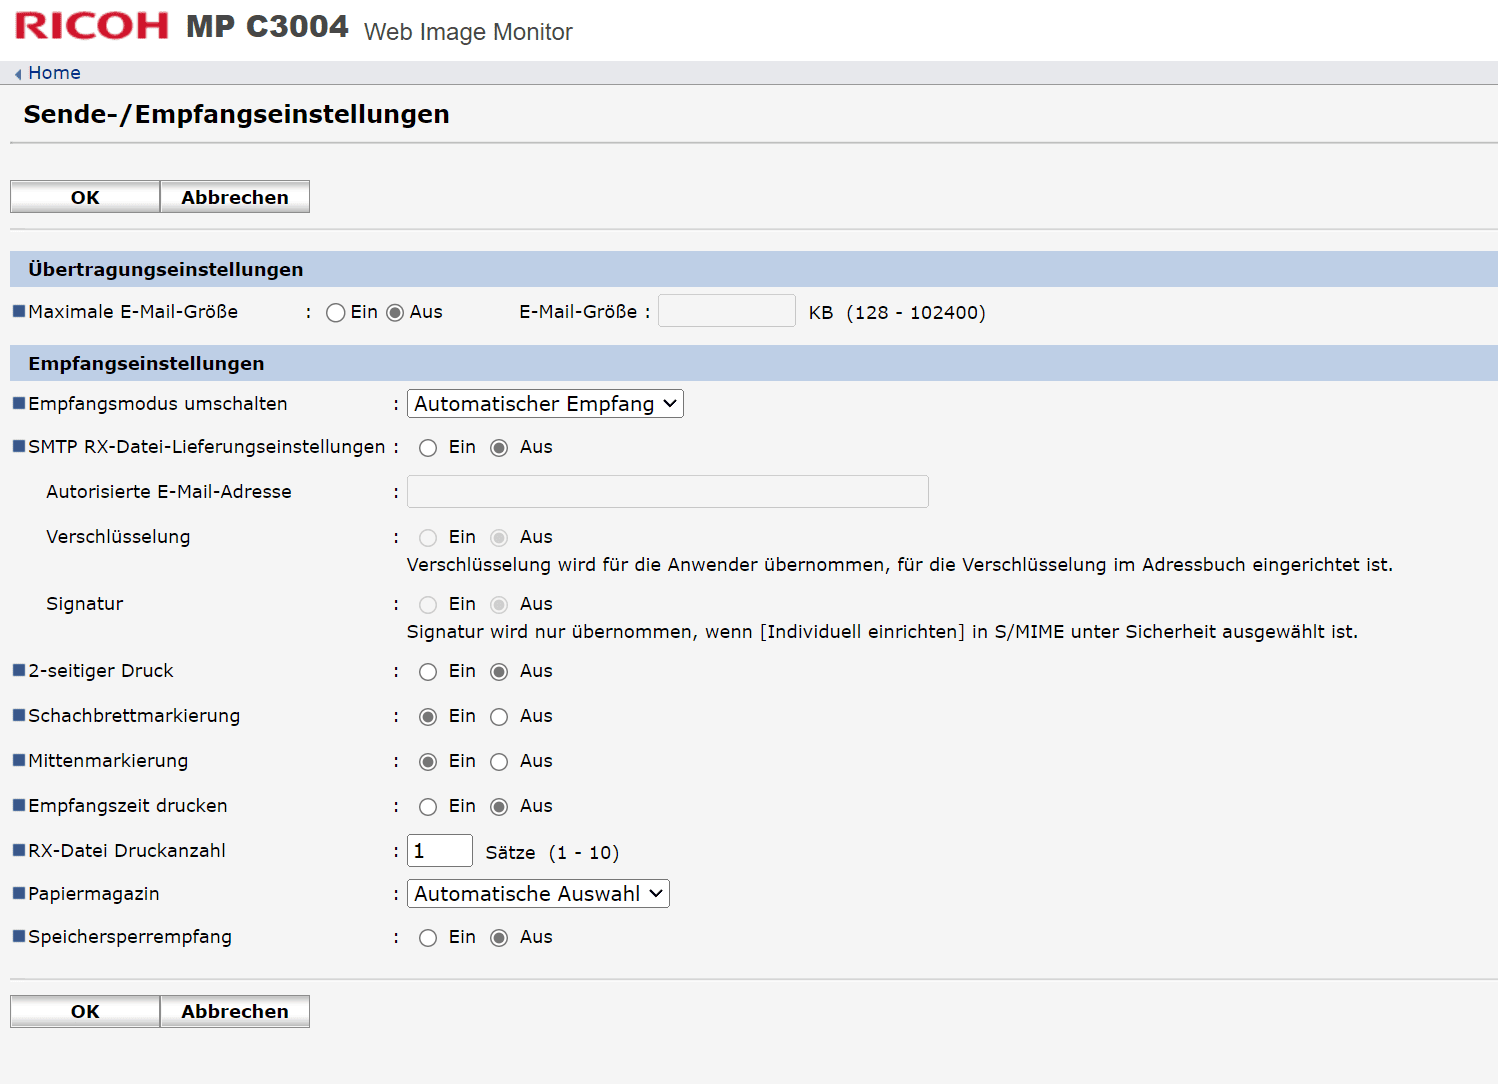
Task: Set SMTP RX-Datei-Lieferungseinstellungen to Ein
Action: [428, 448]
